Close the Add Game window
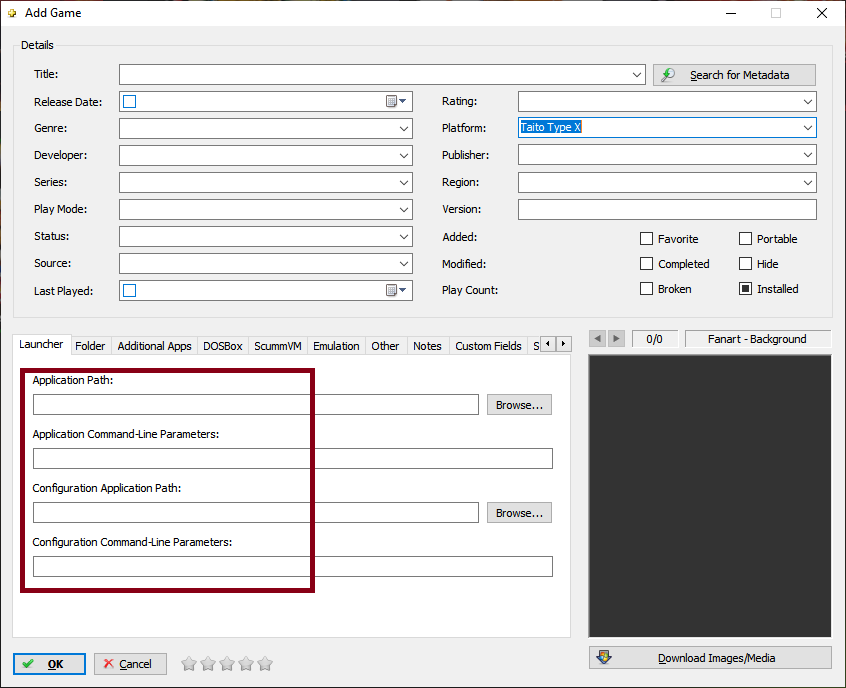Viewport: 846px width, 688px height. (822, 13)
